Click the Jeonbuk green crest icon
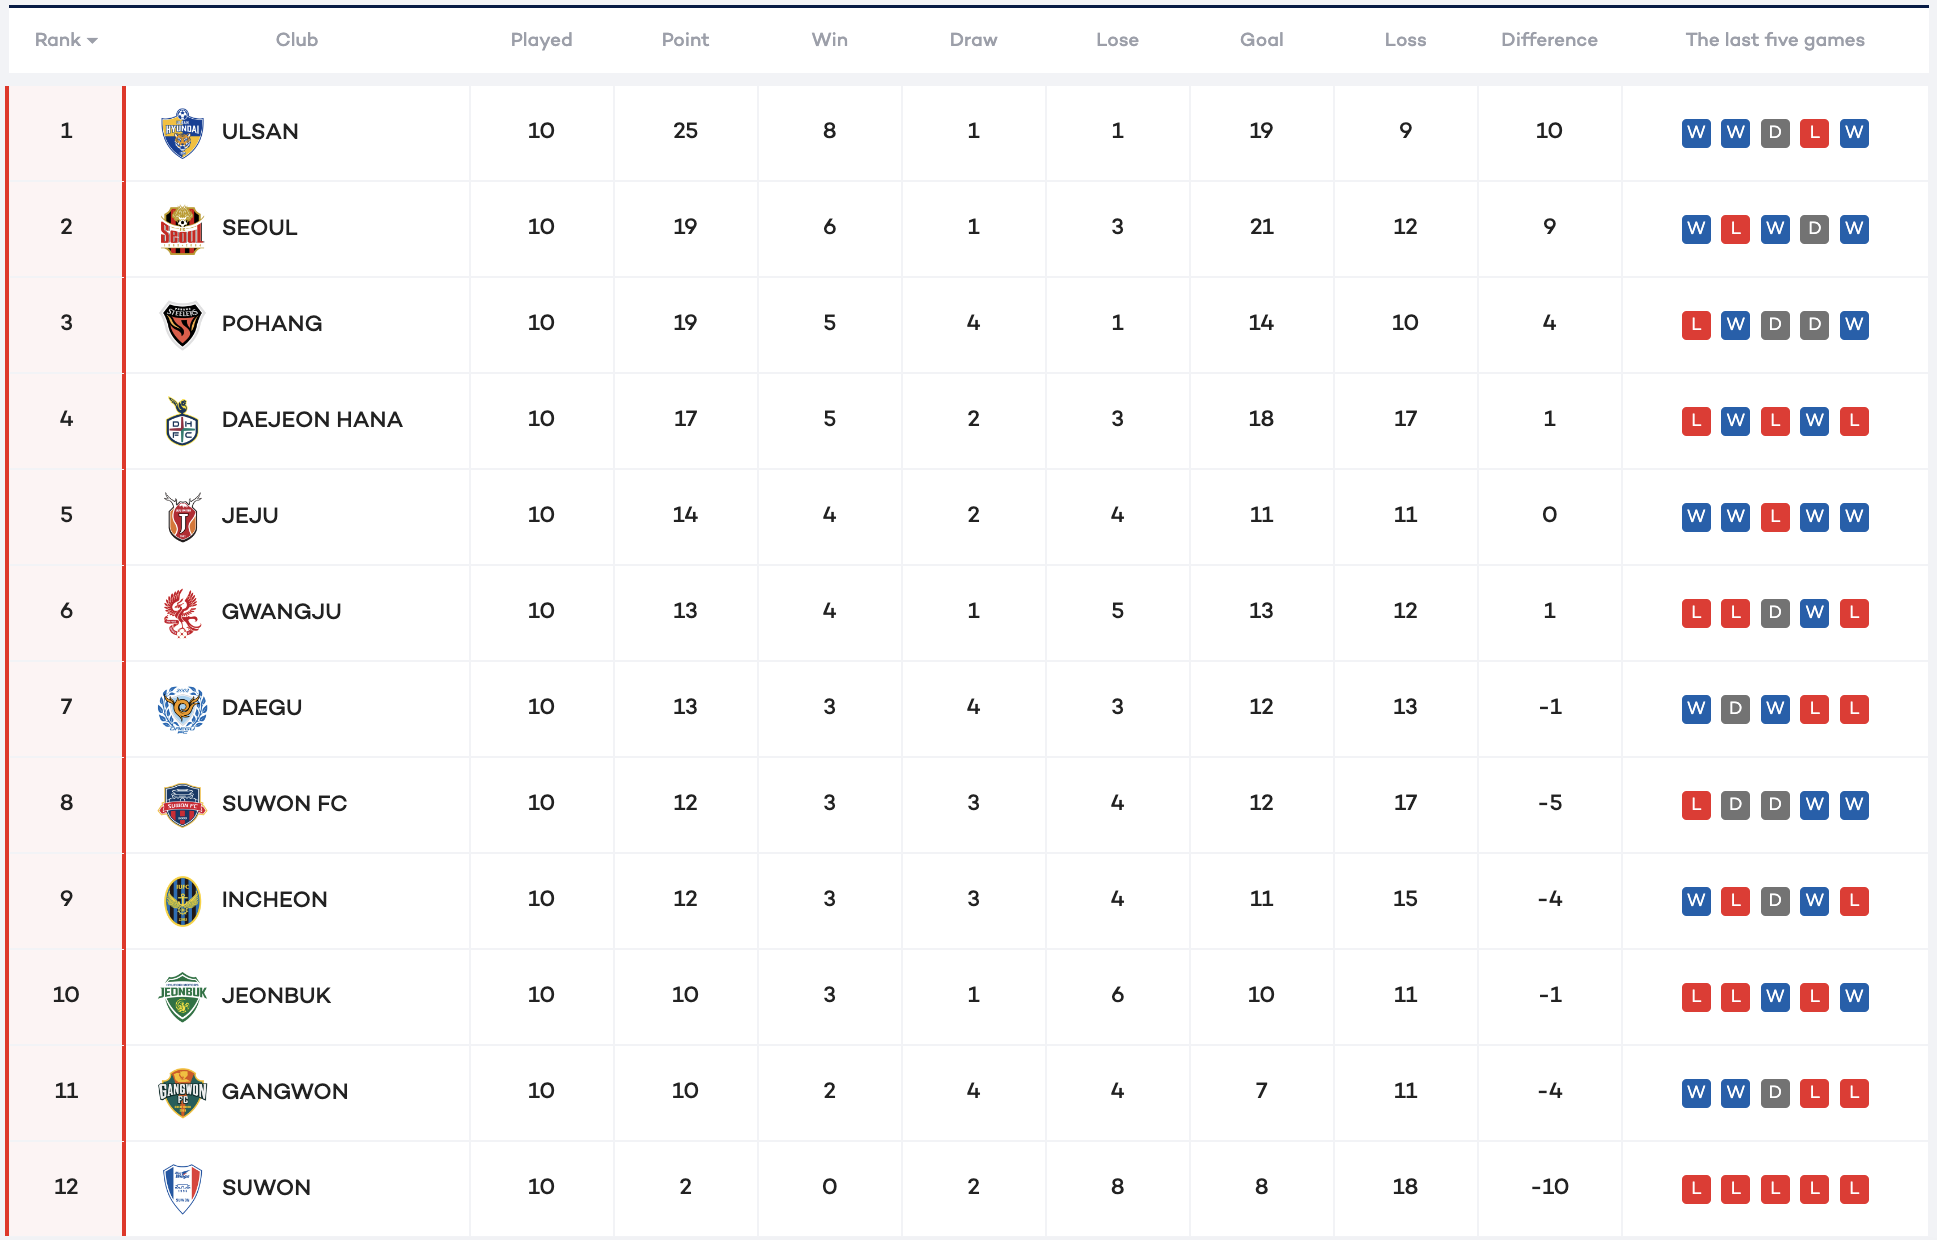This screenshot has width=1937, height=1240. (182, 996)
